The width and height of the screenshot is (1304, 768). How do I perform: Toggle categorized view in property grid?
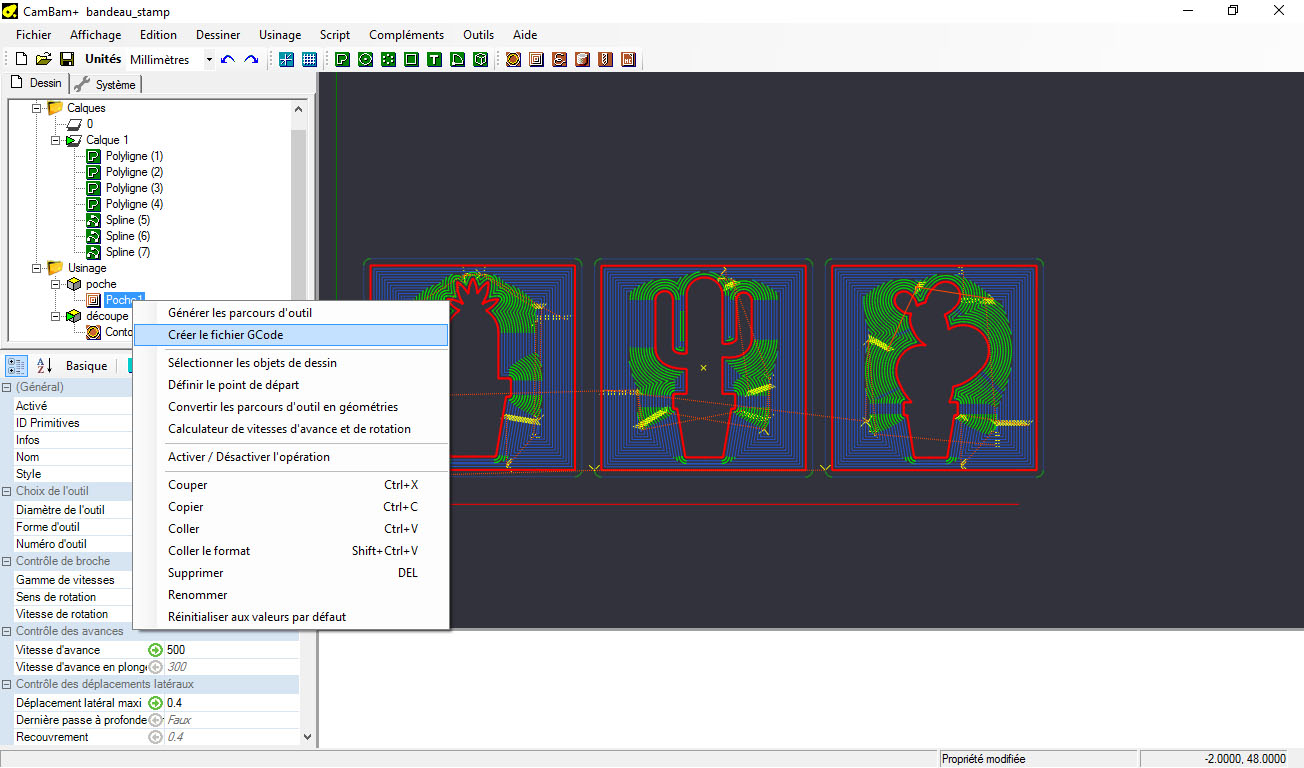coord(17,366)
